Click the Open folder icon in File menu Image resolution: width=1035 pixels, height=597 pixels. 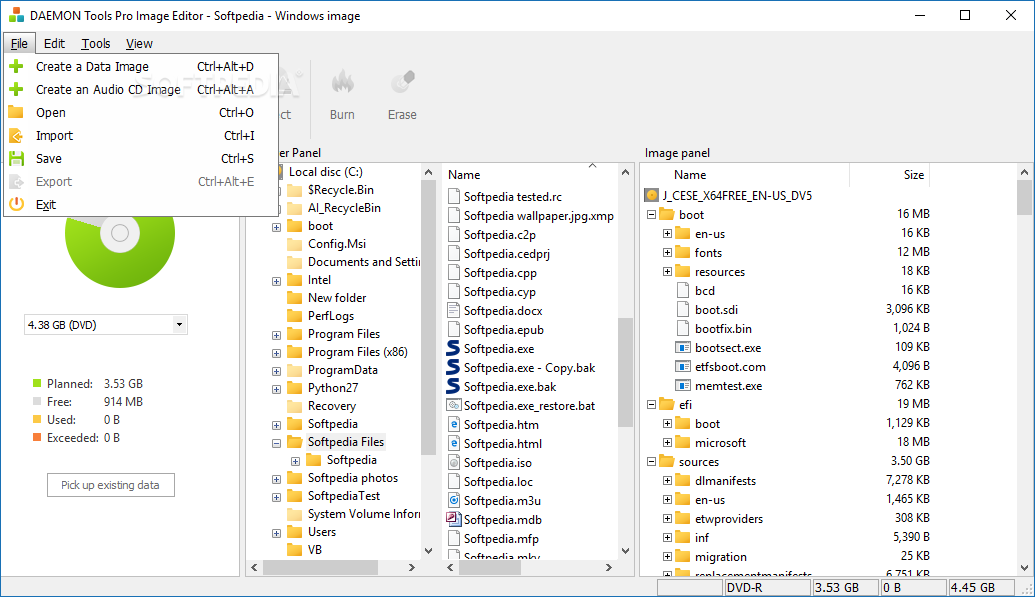coord(17,112)
